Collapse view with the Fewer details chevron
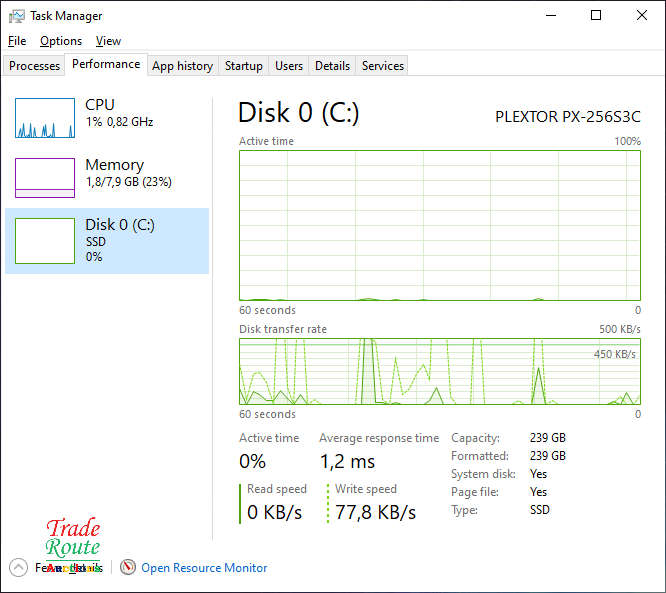Viewport: 666px width, 593px height. 18,567
